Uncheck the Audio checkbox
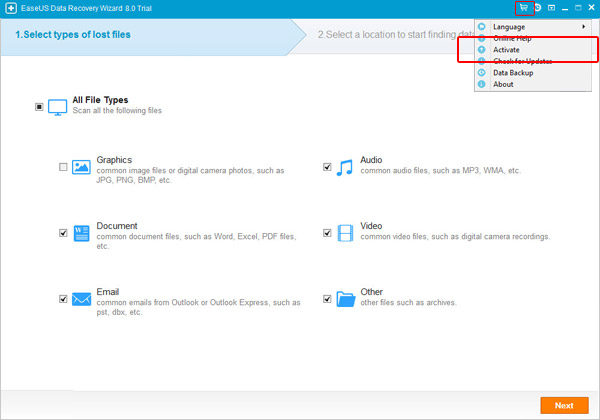This screenshot has width=600, height=420. click(327, 167)
